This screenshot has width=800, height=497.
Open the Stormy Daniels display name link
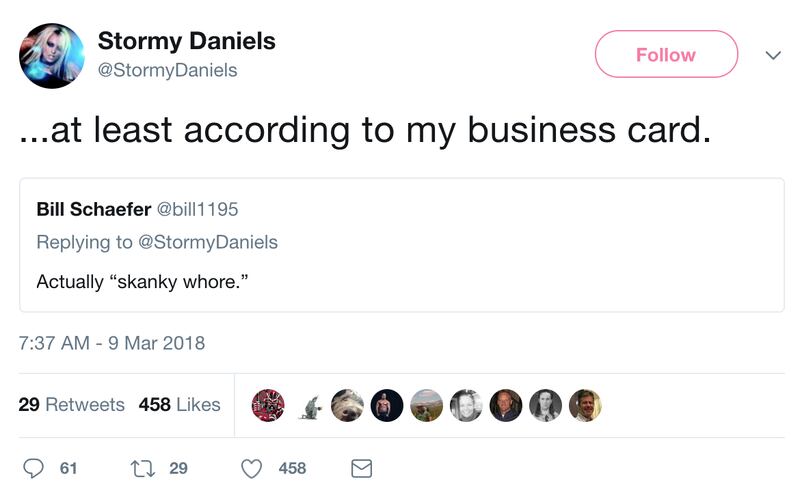(x=186, y=42)
